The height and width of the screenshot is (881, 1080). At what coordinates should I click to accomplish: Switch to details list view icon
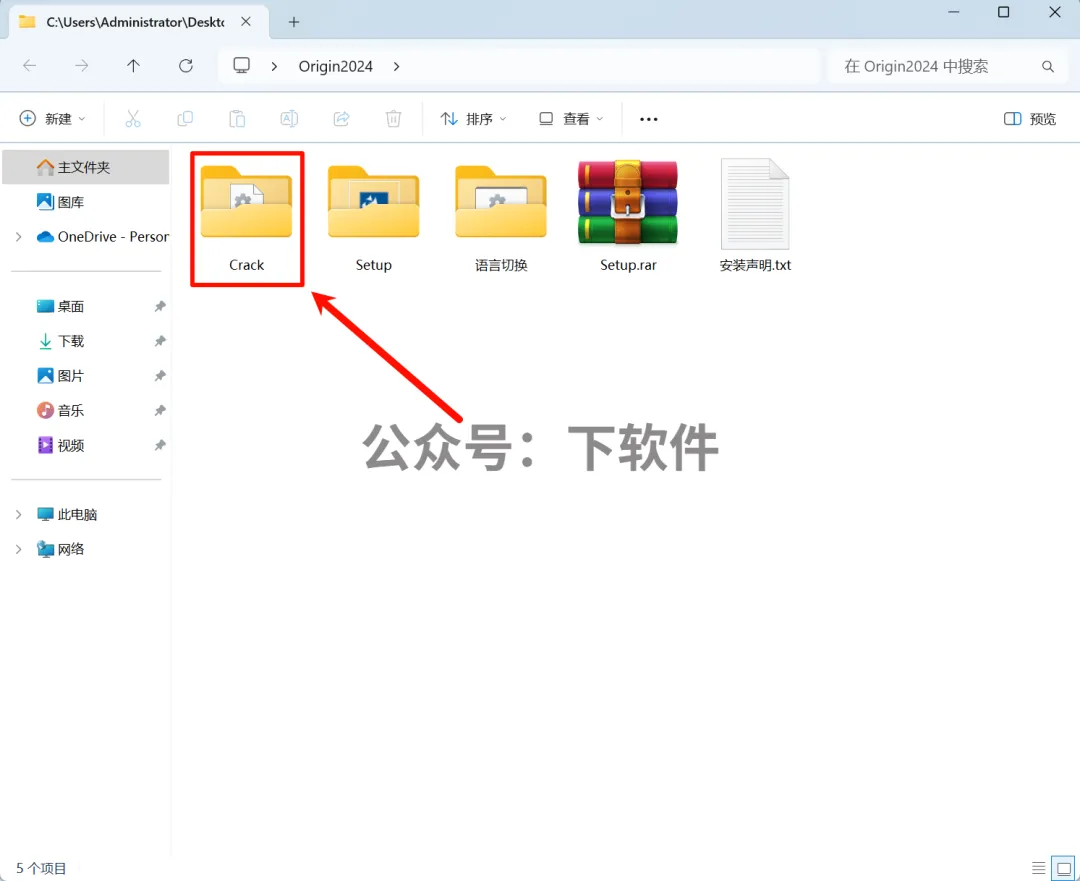(x=1039, y=868)
